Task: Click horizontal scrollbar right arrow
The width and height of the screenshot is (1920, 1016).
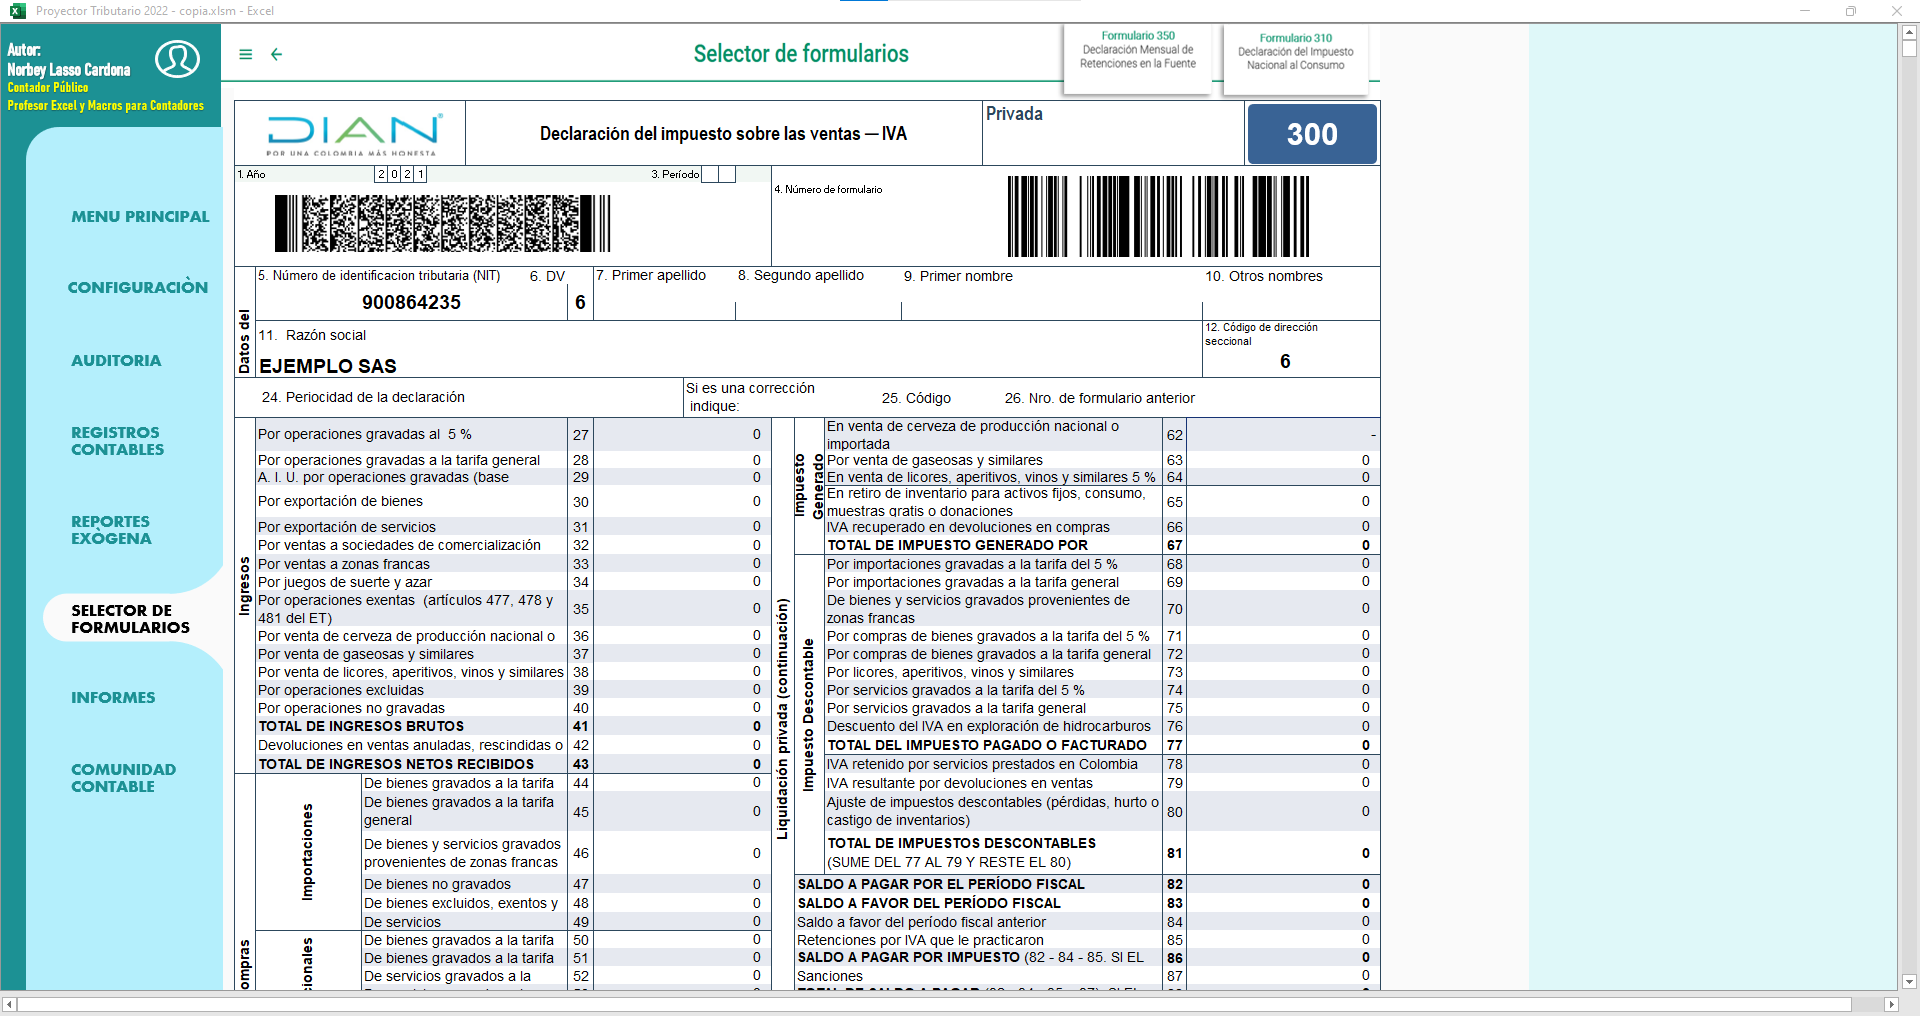Action: [1890, 1004]
